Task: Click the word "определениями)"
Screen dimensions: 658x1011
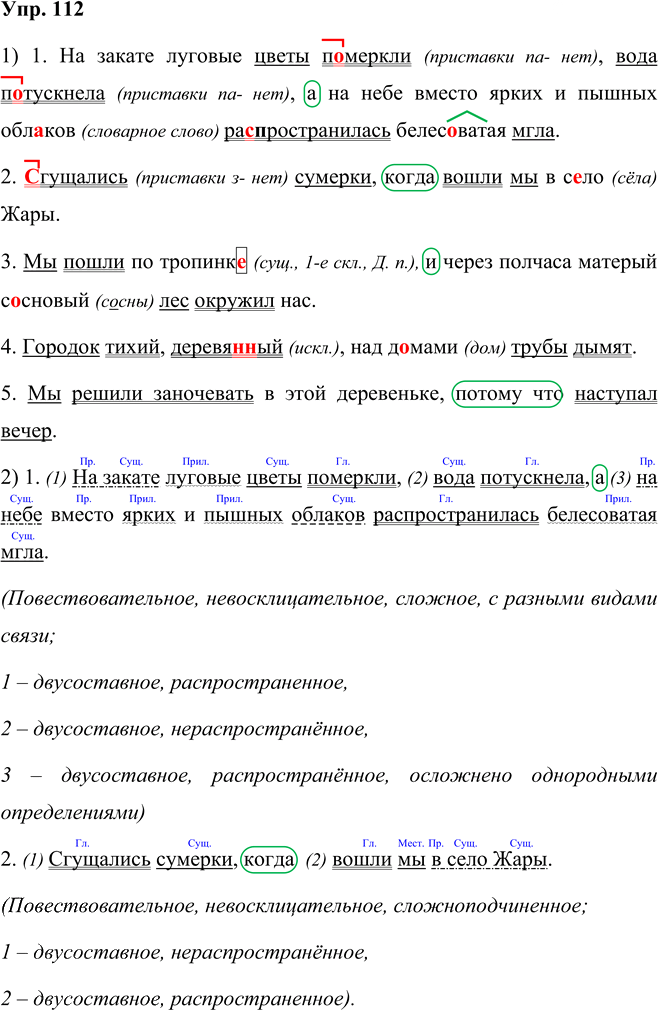Action: pos(73,813)
